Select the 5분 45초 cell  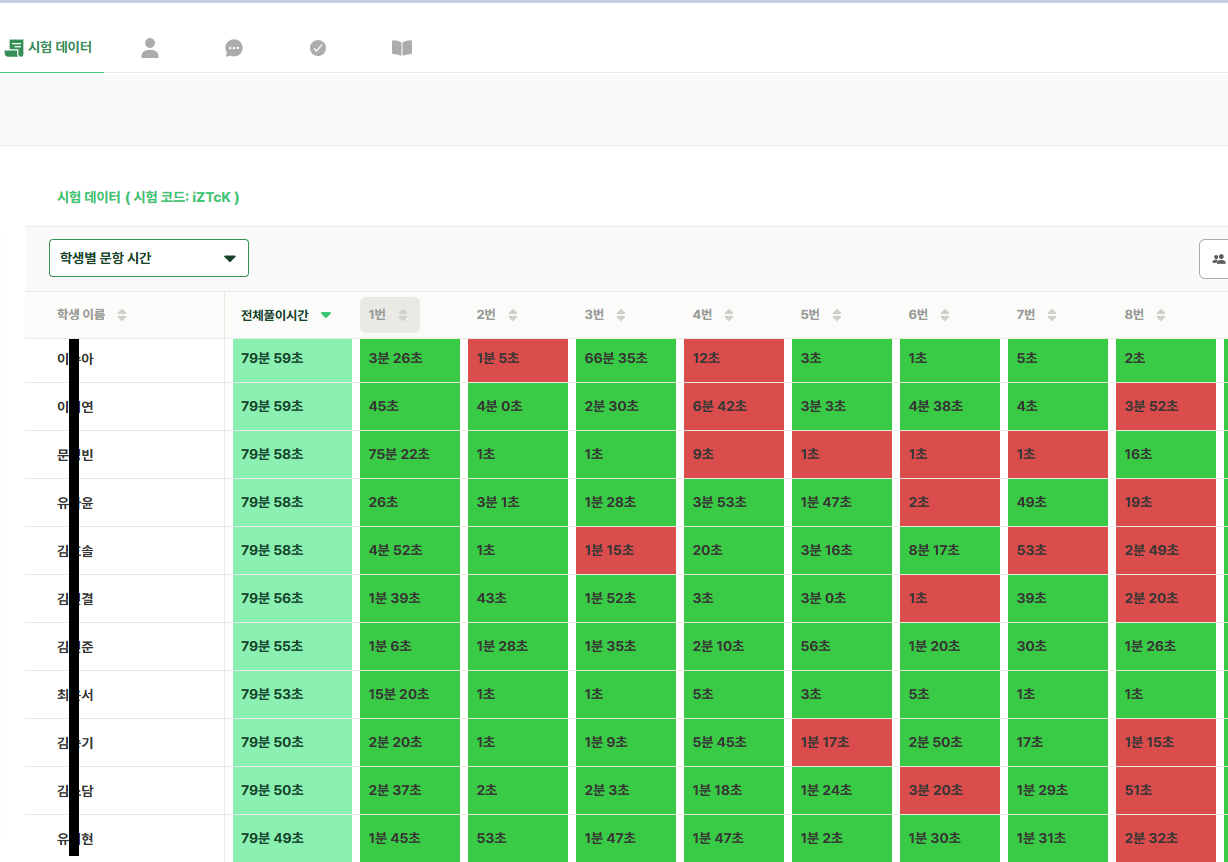tap(734, 742)
